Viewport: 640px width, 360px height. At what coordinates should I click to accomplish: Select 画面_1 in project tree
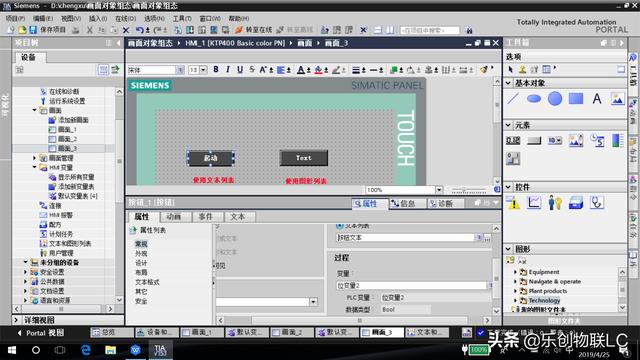[67, 129]
